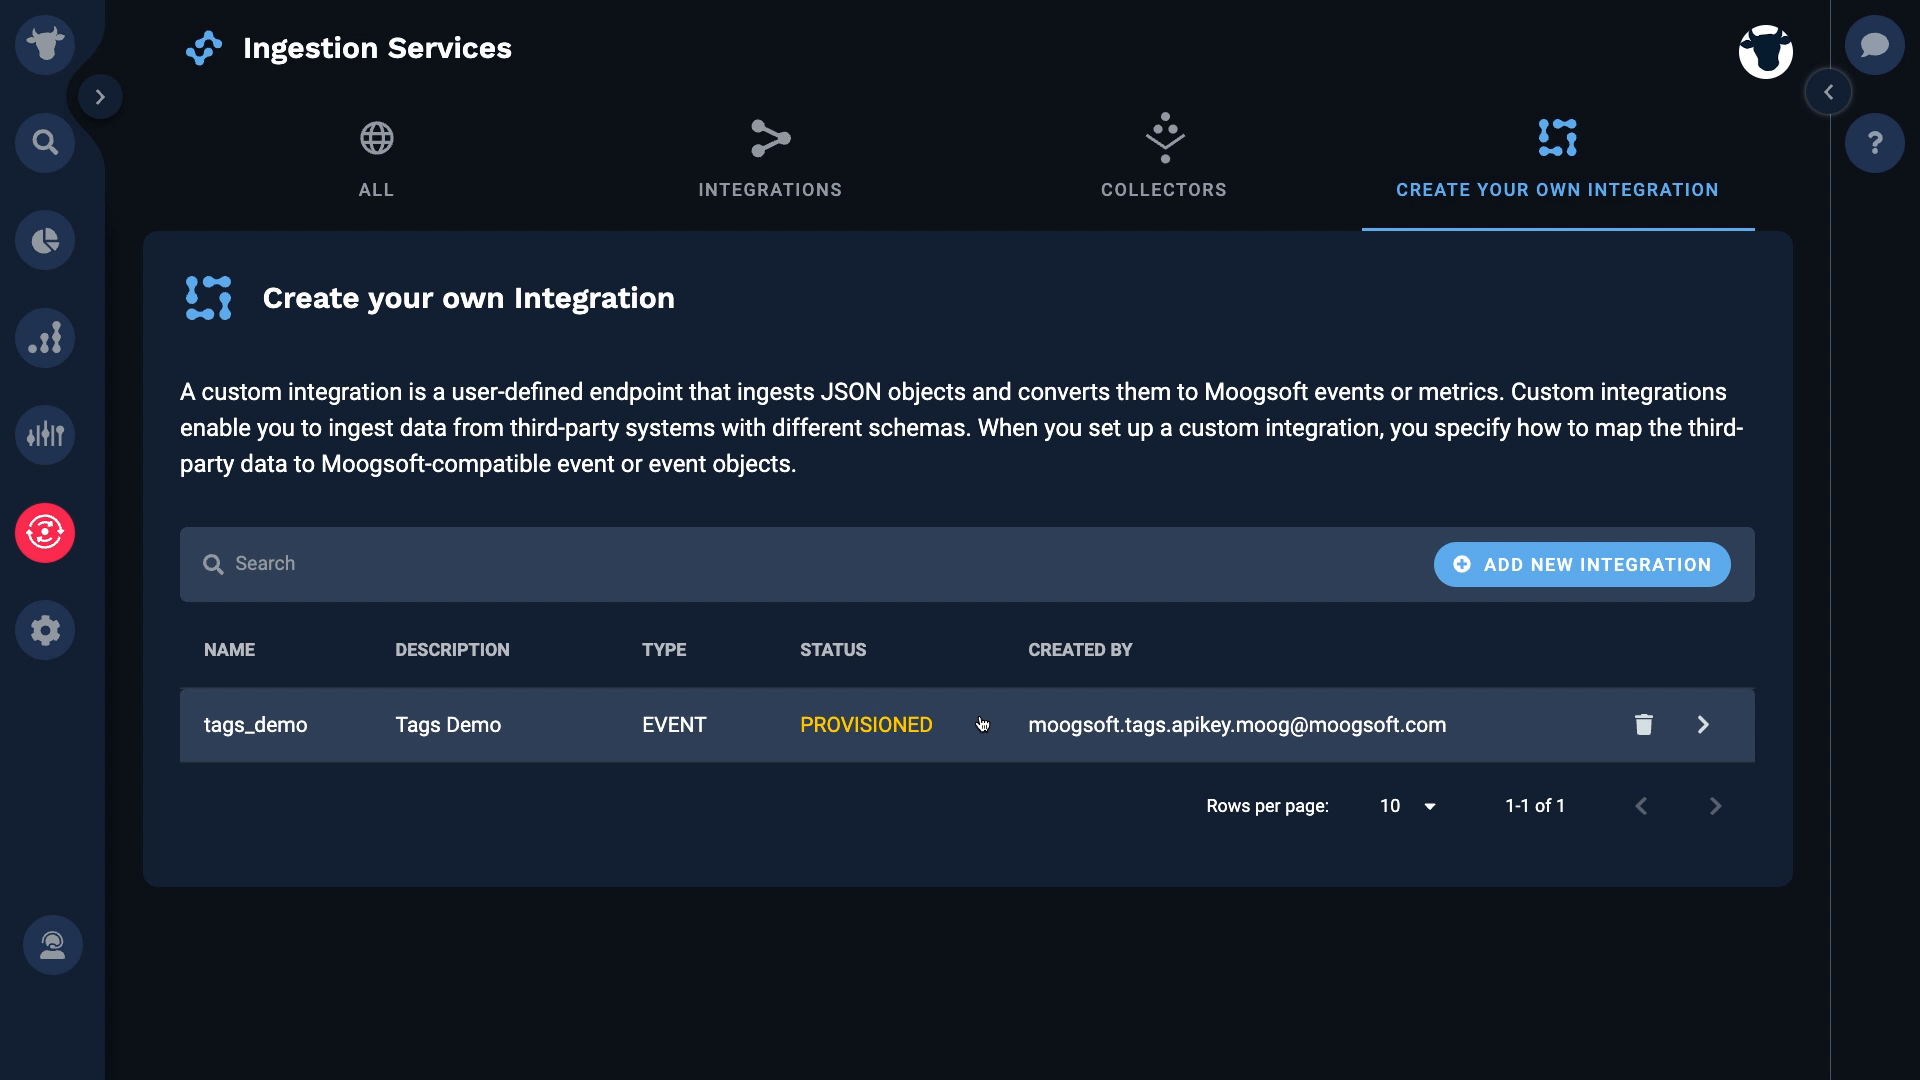Open the metrics dots chart sidebar icon

point(45,338)
